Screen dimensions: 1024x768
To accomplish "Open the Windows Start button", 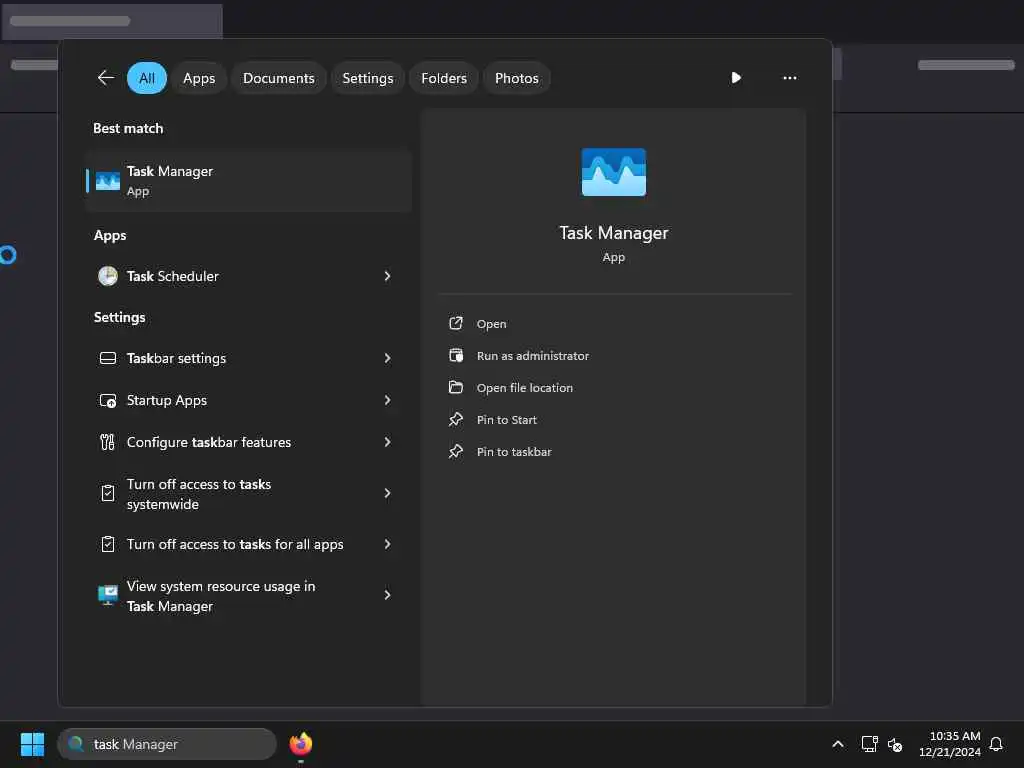I will [x=32, y=744].
